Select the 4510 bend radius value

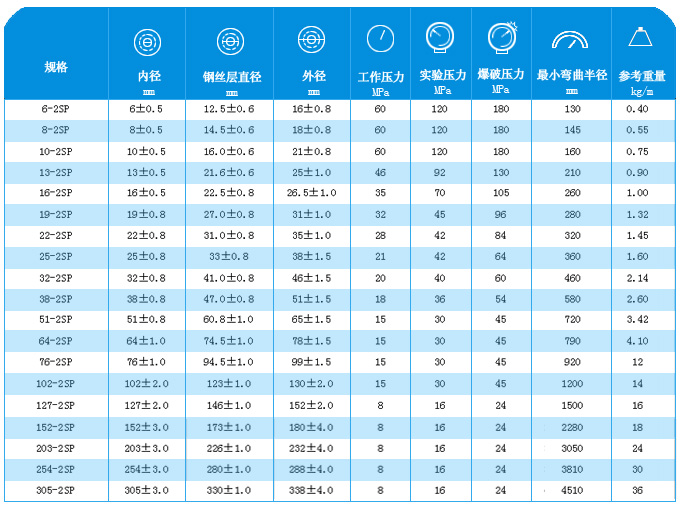coord(572,491)
